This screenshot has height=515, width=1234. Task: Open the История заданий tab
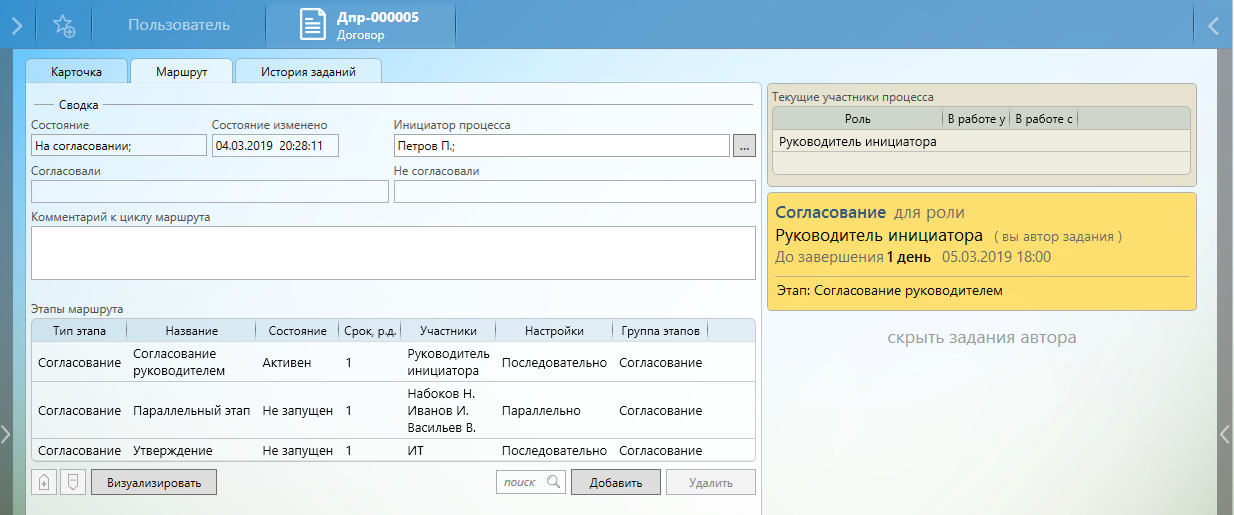pos(307,72)
